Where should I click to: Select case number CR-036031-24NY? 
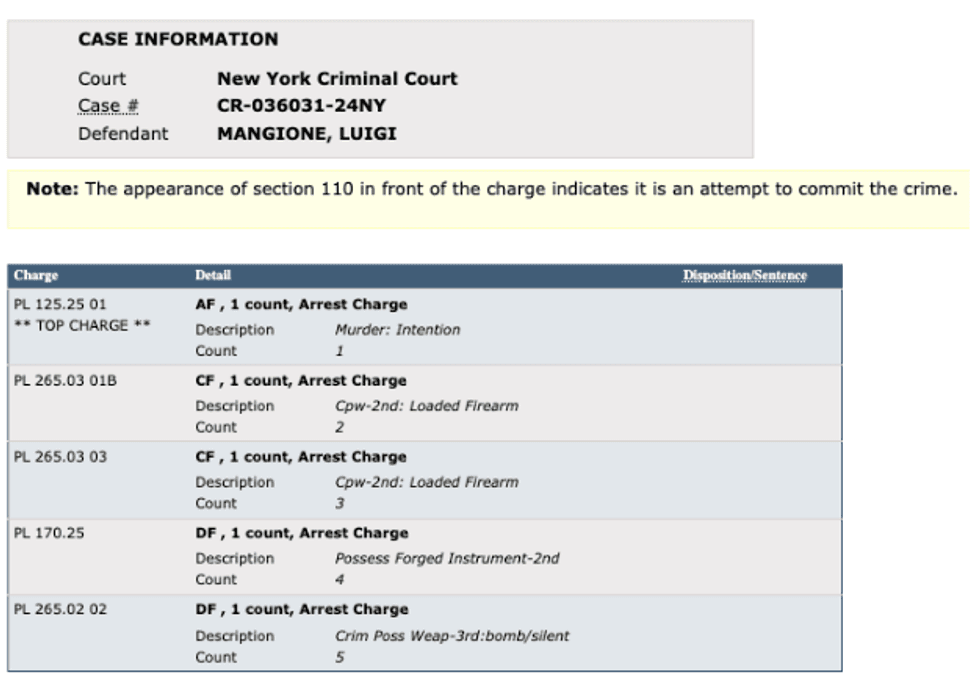[301, 106]
